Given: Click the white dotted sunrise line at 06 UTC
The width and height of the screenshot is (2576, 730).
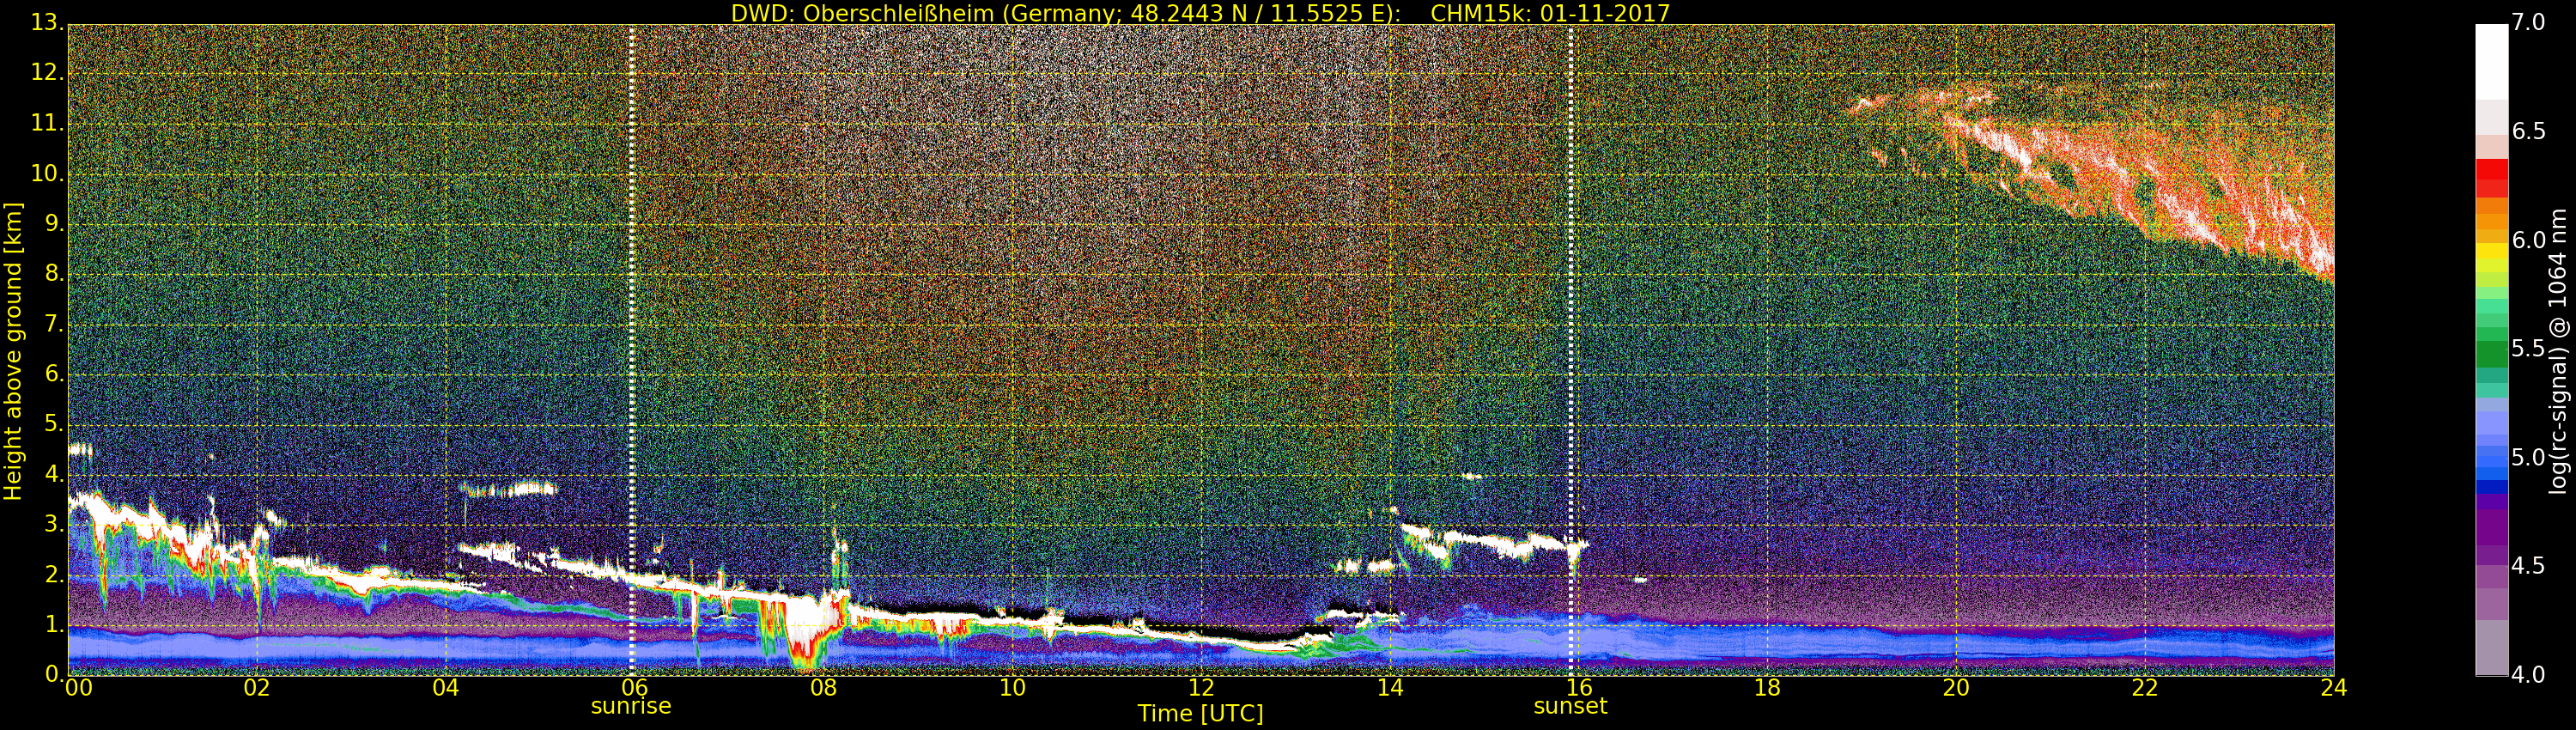Looking at the screenshot, I should [x=632, y=300].
